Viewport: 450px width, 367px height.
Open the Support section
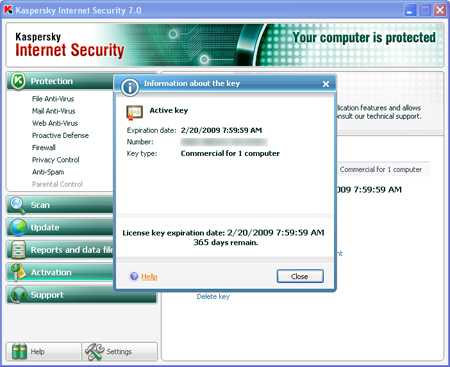pyautogui.click(x=82, y=295)
